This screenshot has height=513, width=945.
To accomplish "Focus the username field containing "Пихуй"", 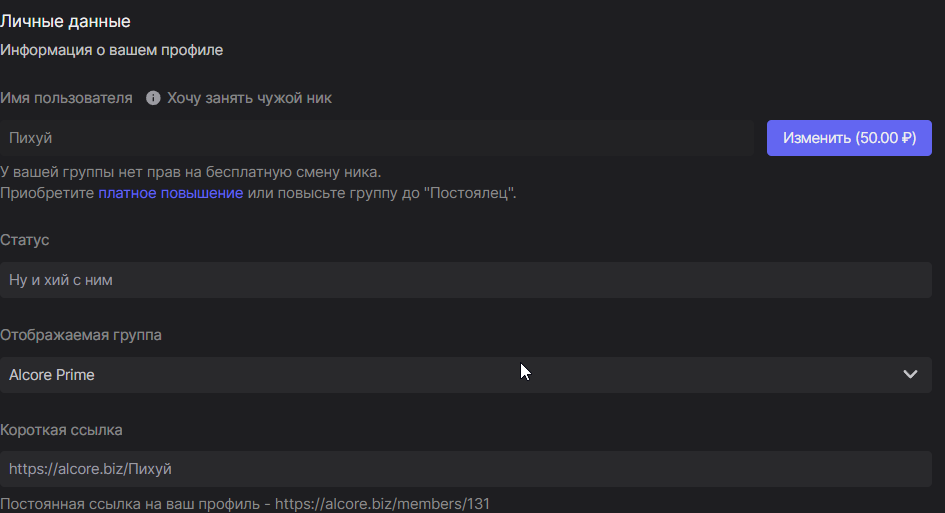I will click(x=377, y=138).
